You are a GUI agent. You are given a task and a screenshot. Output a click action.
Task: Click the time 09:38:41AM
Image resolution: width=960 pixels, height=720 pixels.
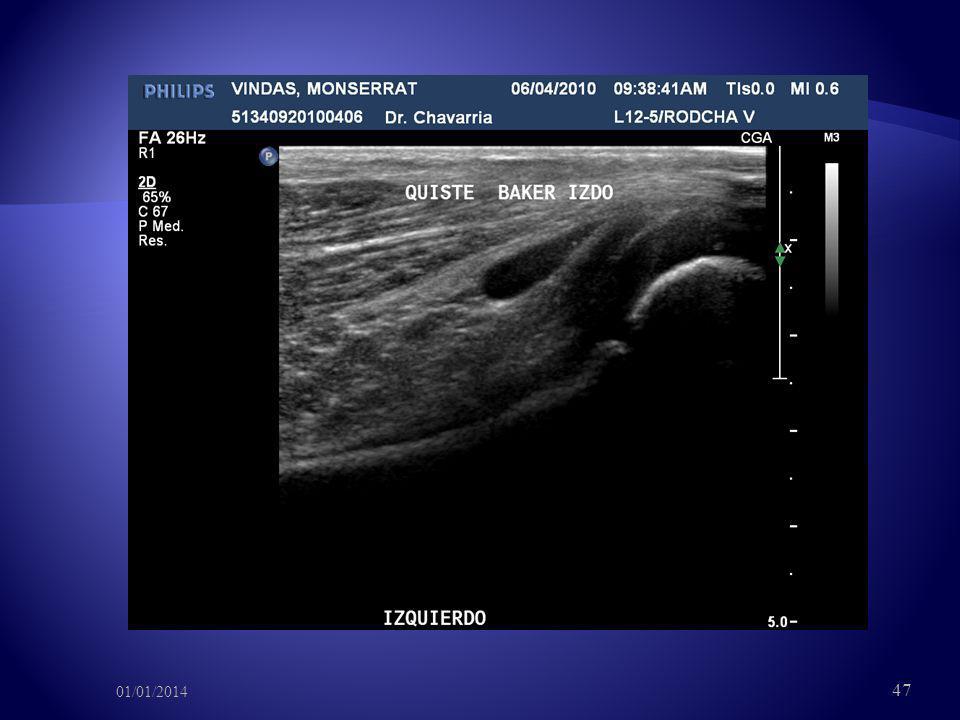coord(660,89)
